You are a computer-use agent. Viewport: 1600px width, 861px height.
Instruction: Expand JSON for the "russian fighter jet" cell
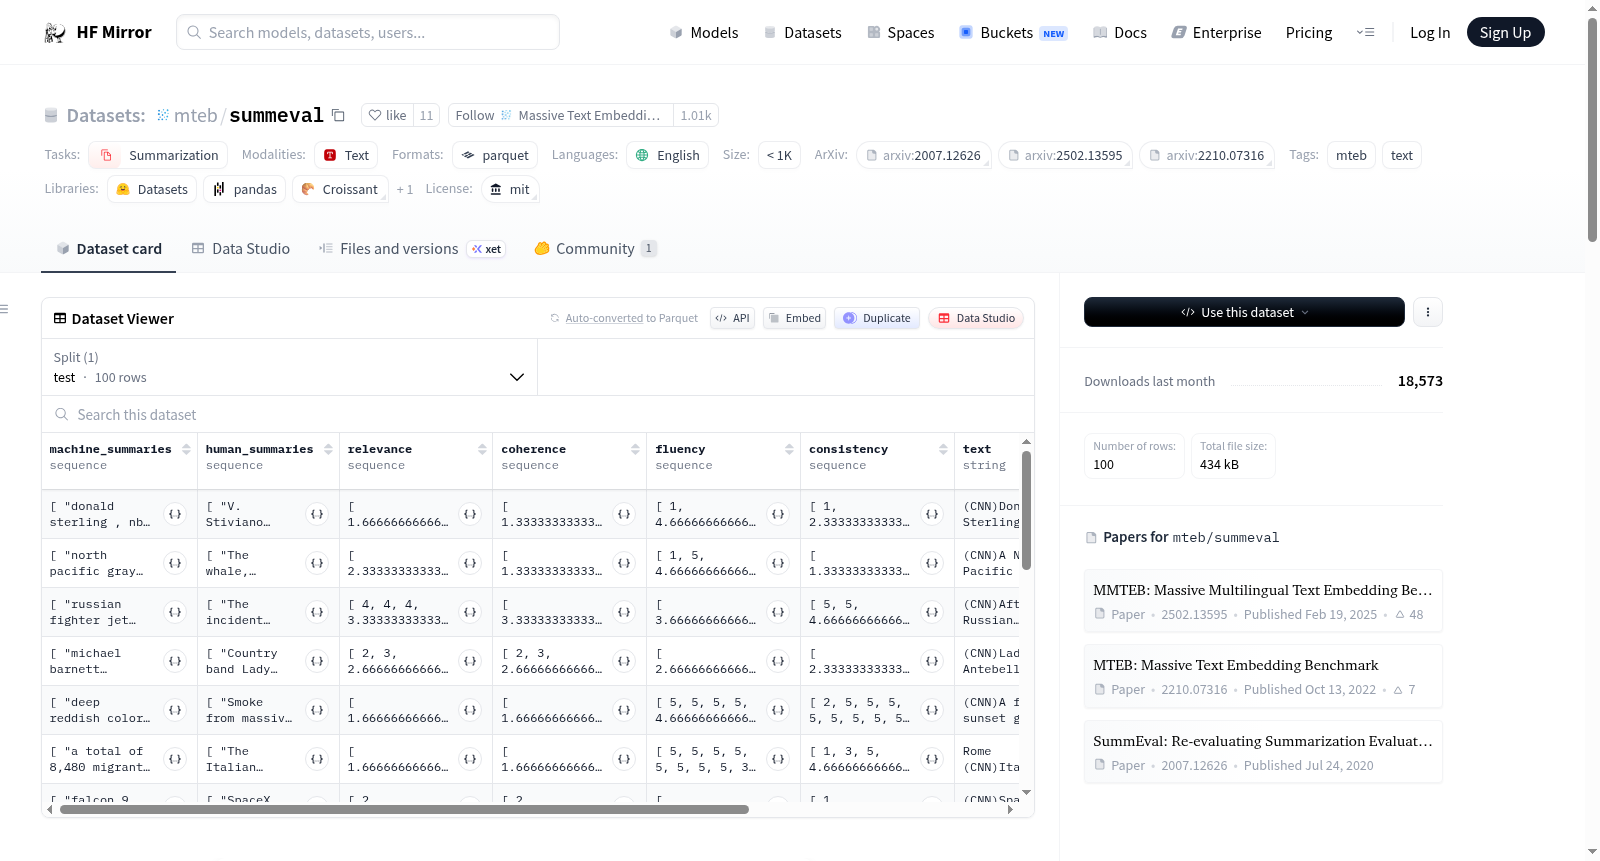[x=175, y=612]
